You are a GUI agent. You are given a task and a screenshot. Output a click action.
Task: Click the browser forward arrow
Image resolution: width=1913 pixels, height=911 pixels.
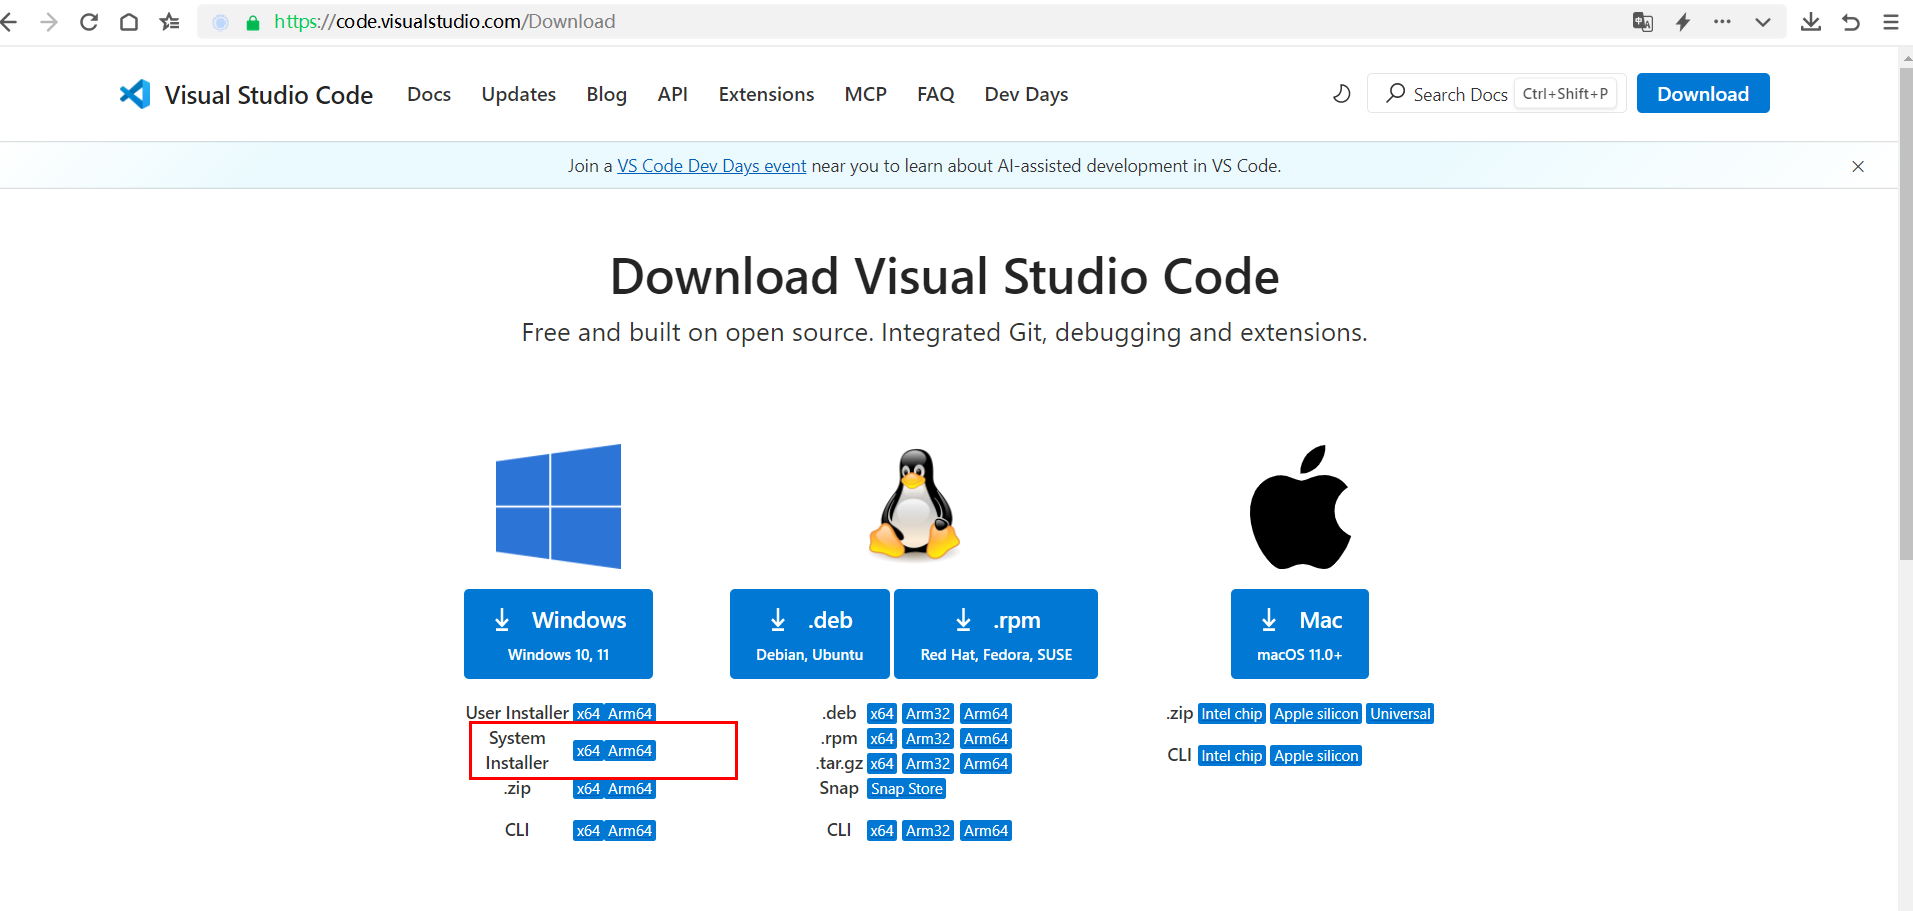pyautogui.click(x=49, y=22)
